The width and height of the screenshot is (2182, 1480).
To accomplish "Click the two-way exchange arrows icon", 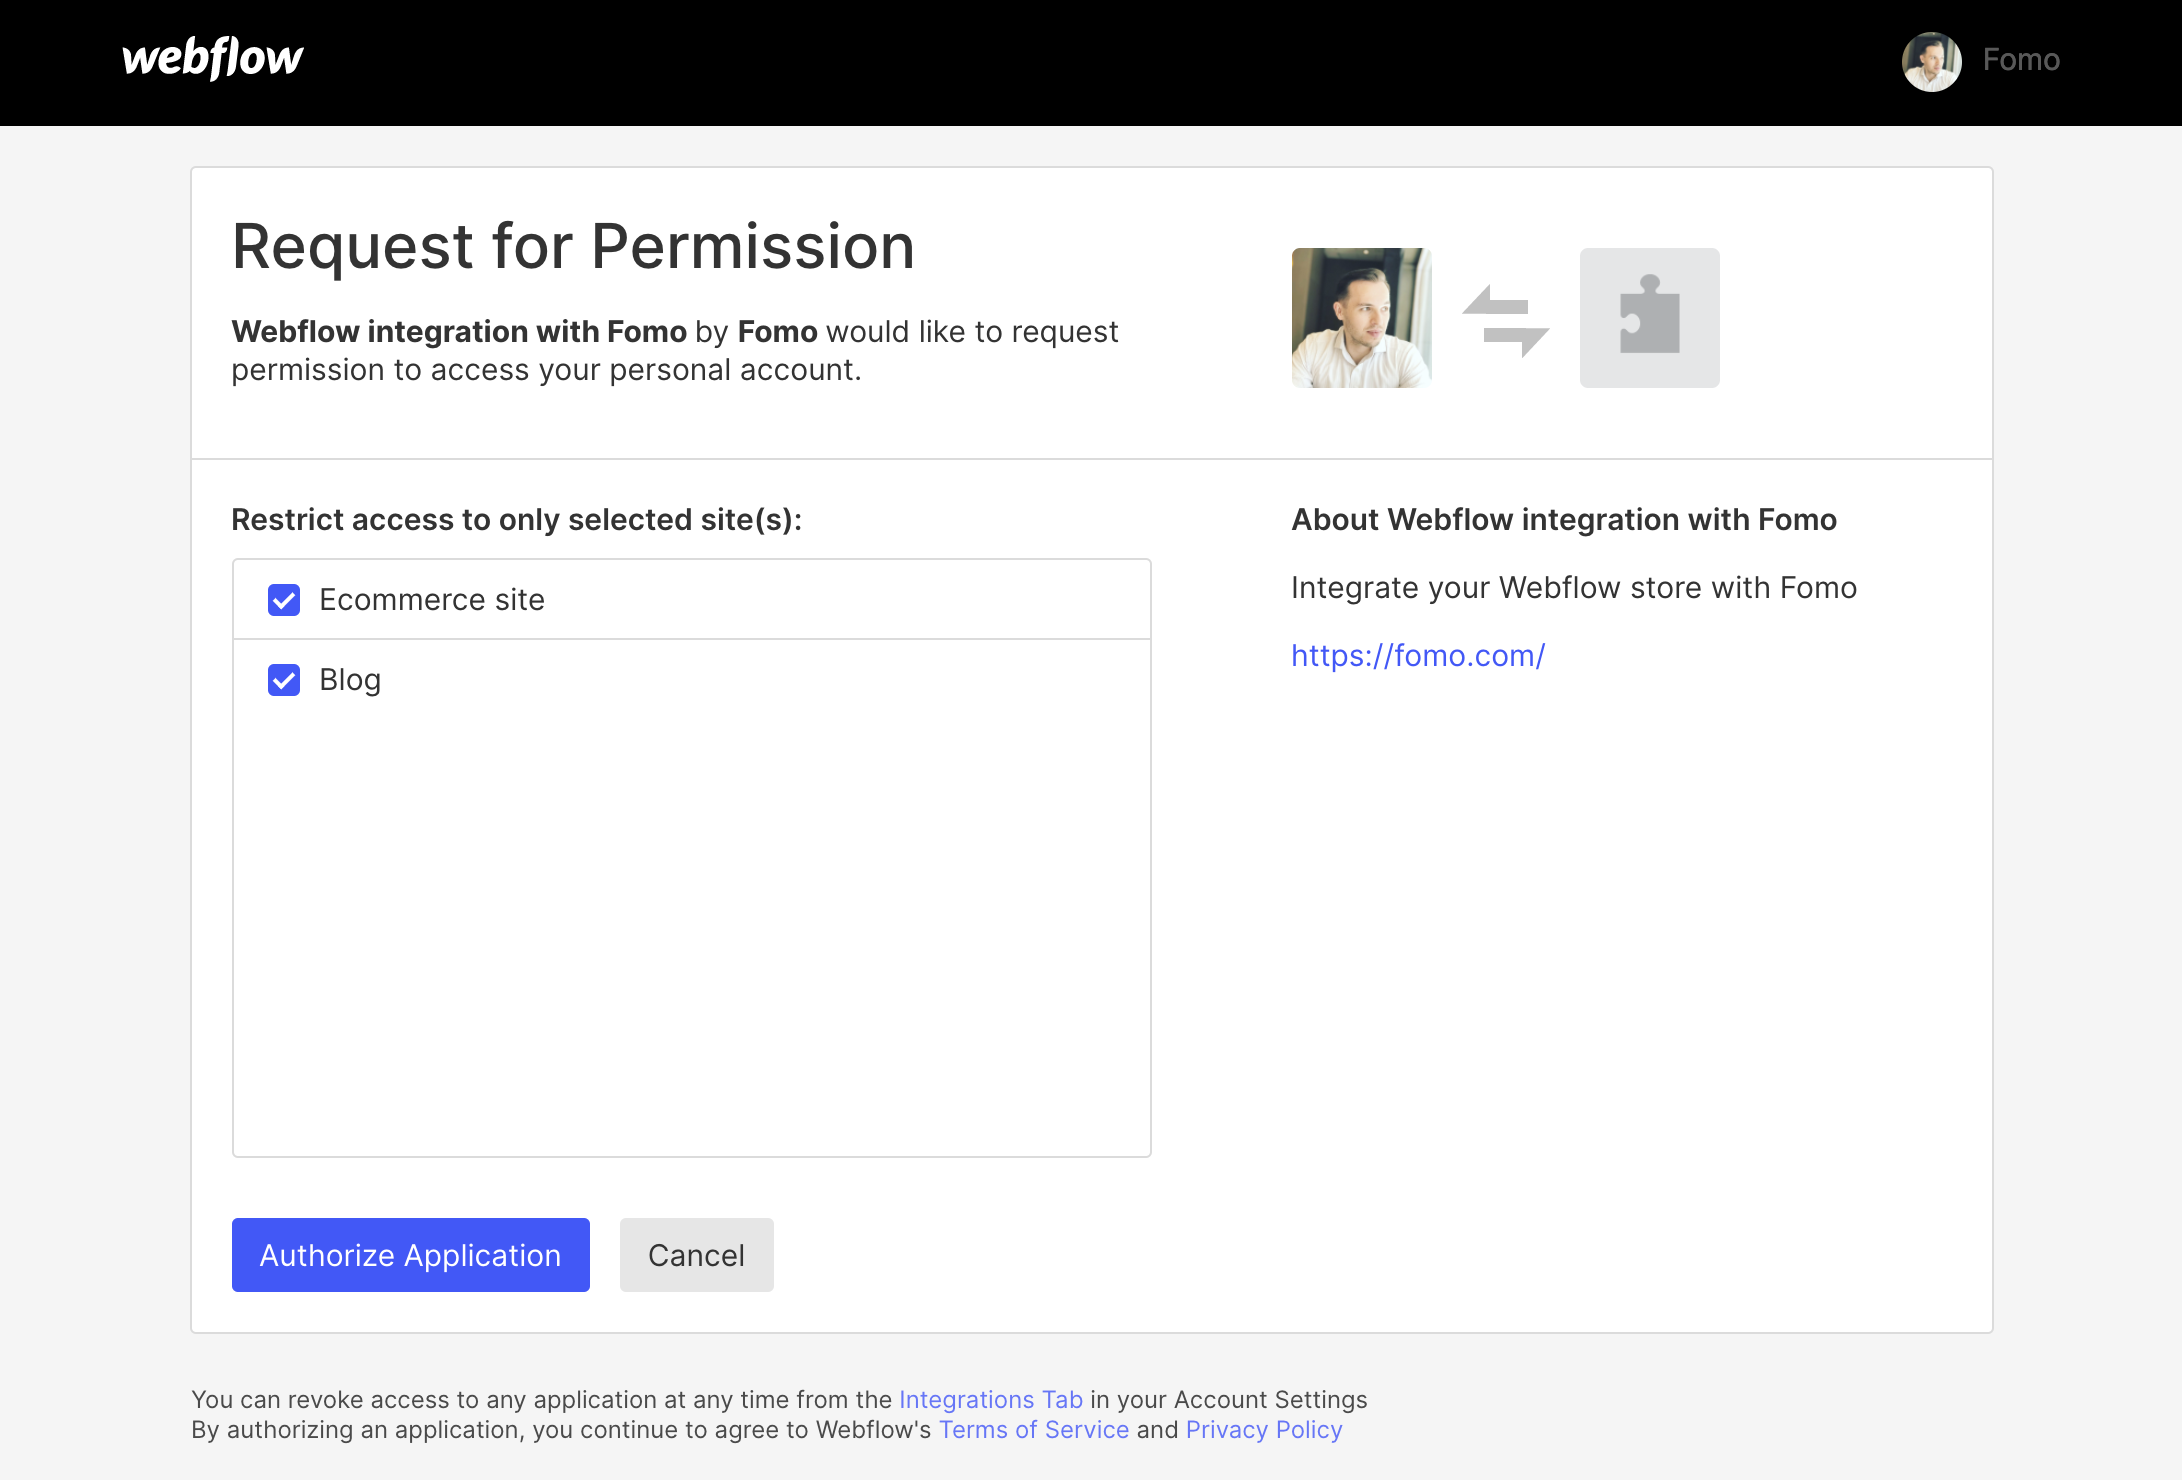I will click(x=1505, y=320).
